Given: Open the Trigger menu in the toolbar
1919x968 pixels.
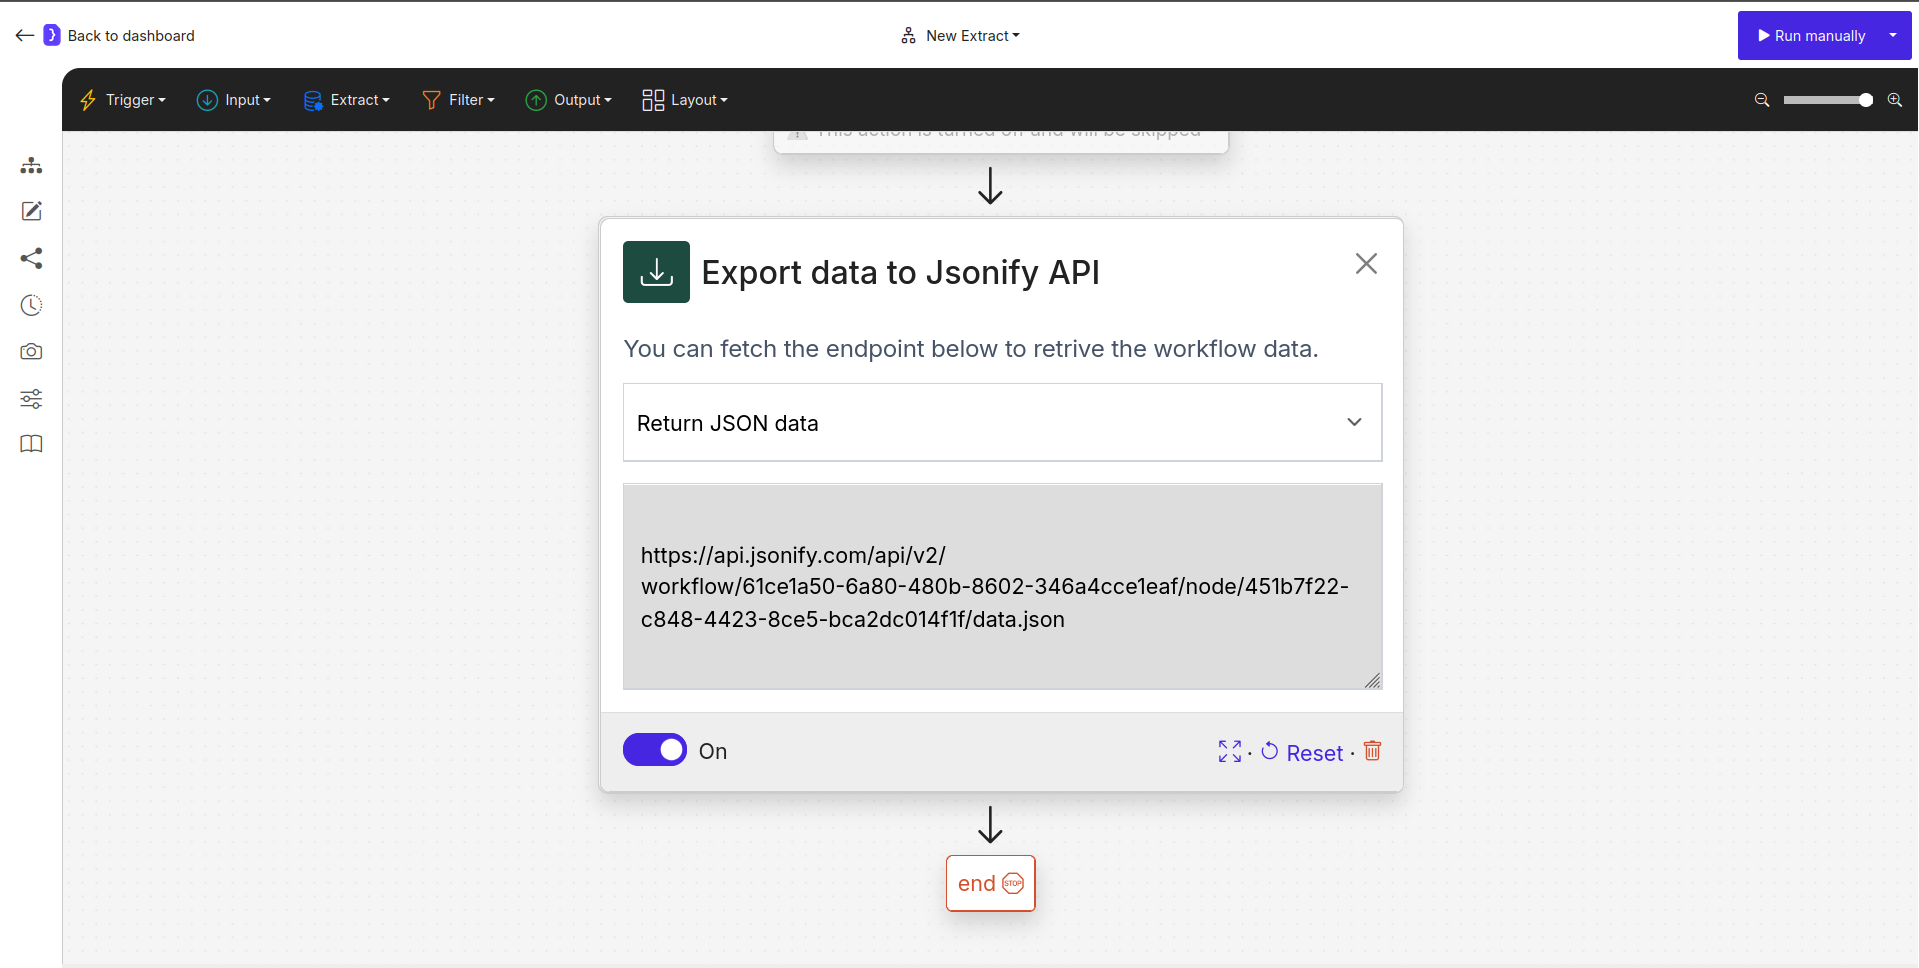Looking at the screenshot, I should (122, 100).
